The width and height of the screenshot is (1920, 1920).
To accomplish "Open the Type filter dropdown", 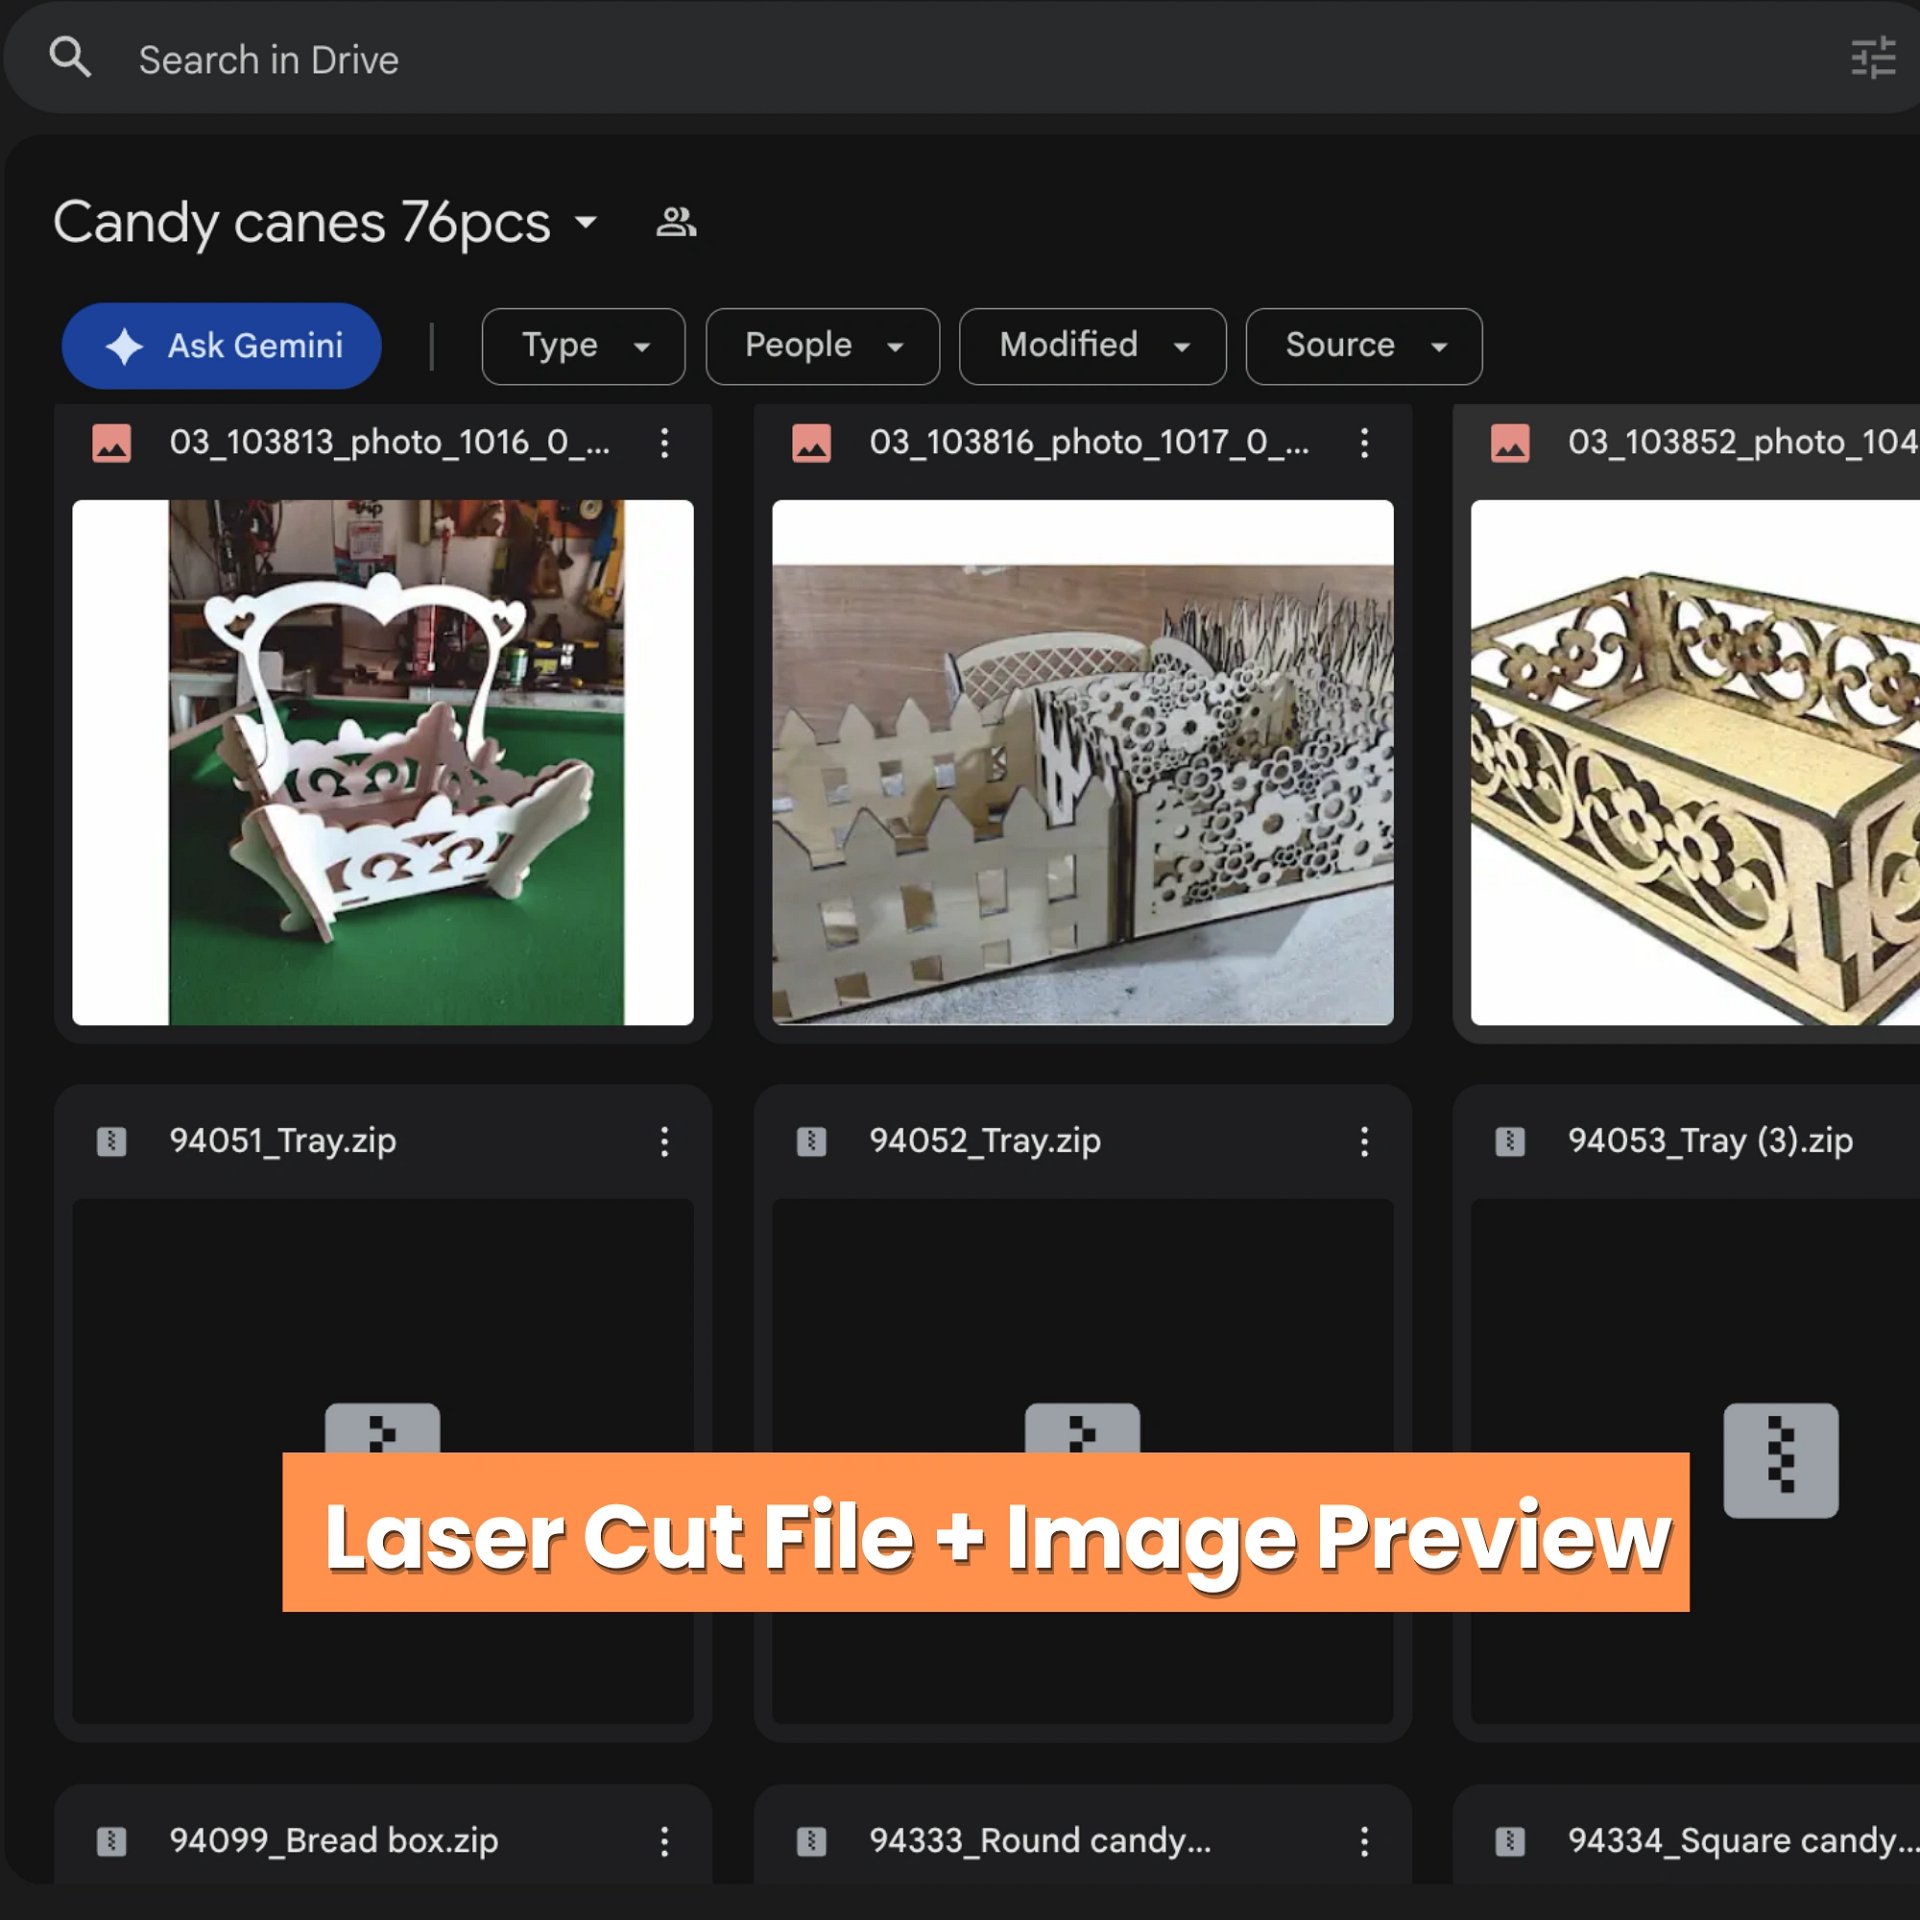I will click(x=583, y=346).
